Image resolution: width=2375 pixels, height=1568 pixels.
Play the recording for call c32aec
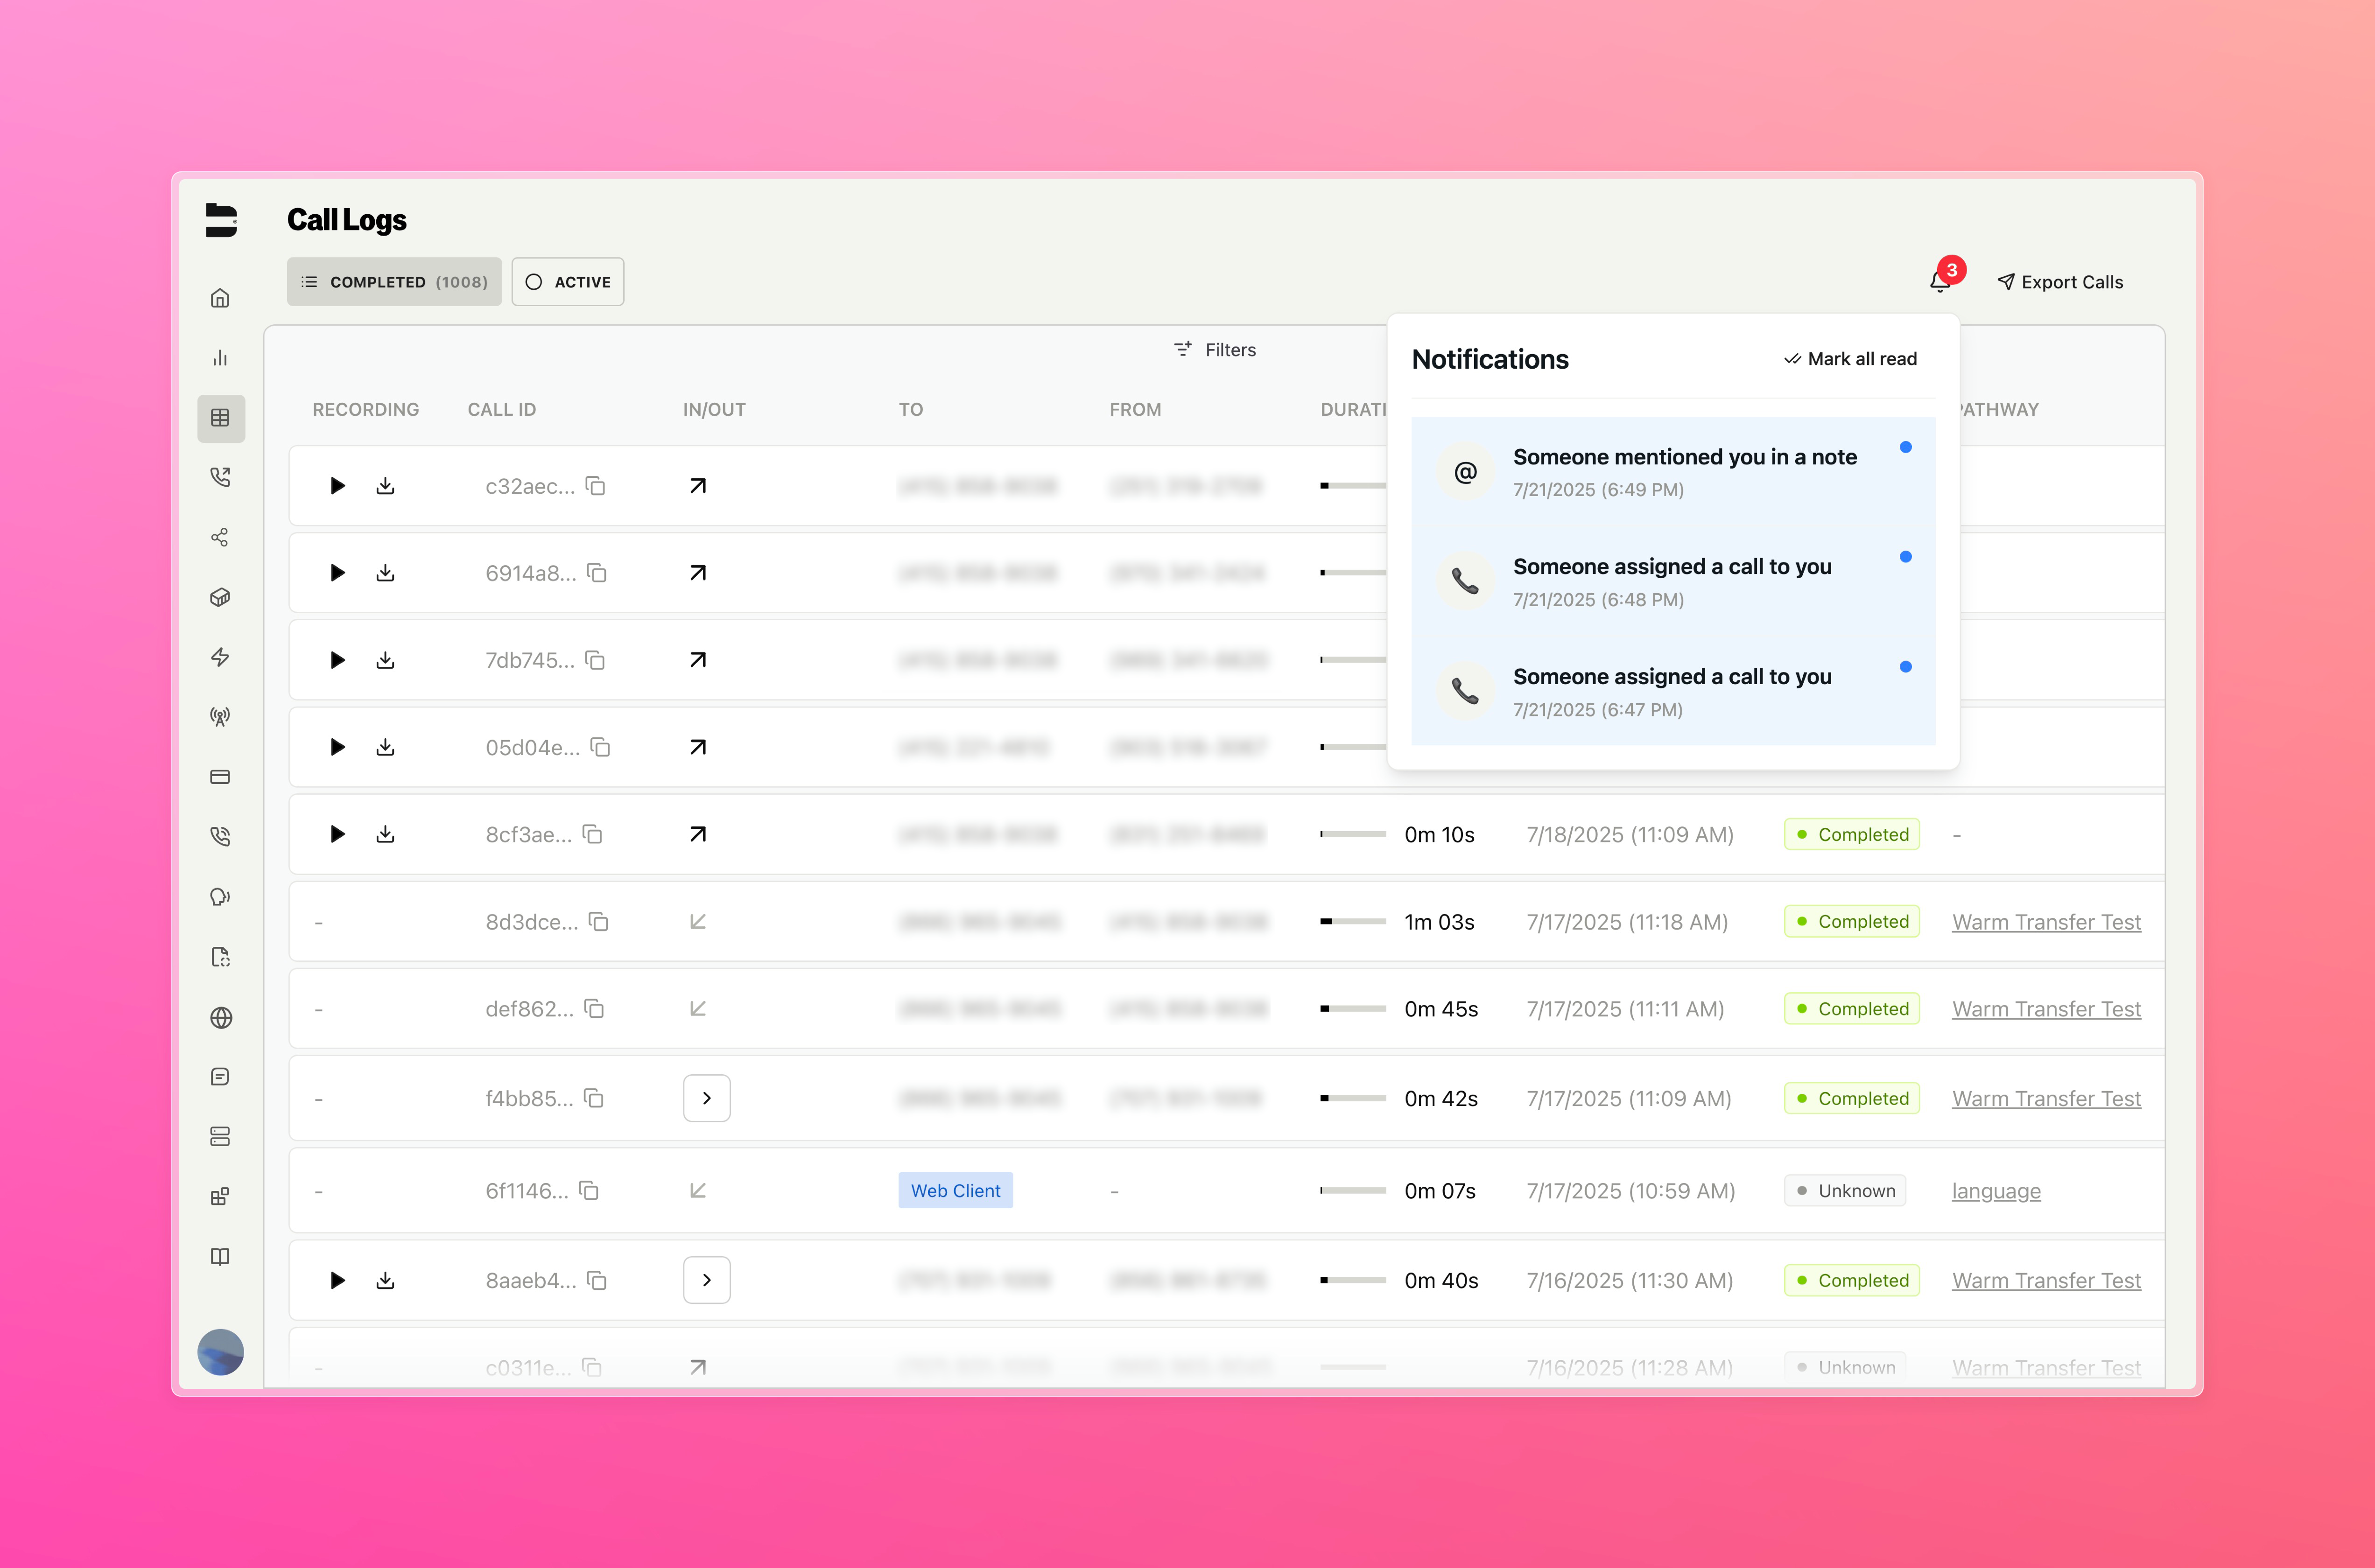pyautogui.click(x=337, y=485)
